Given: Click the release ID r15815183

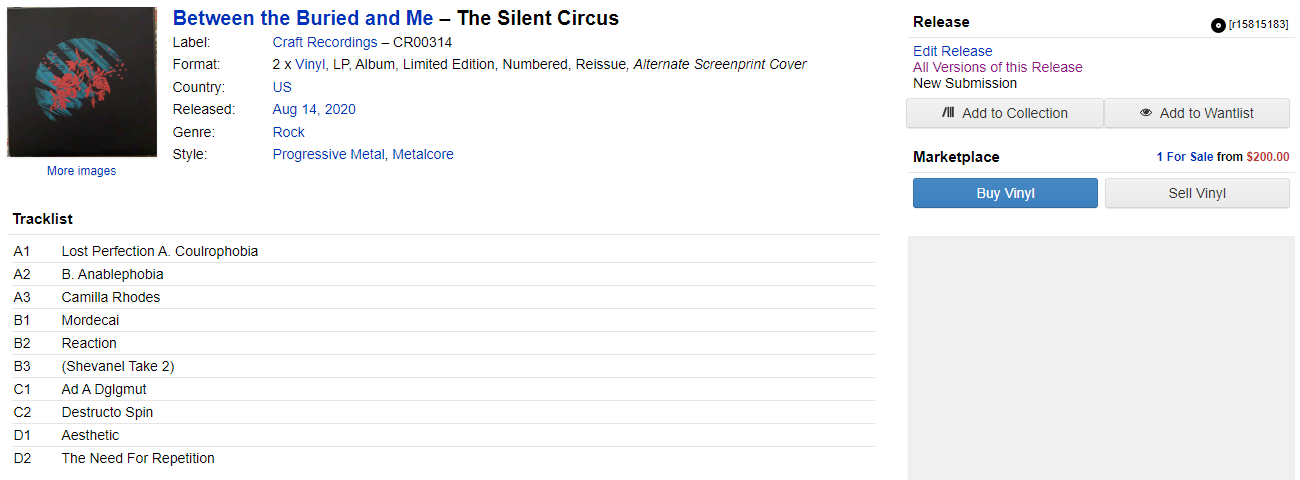Looking at the screenshot, I should 1258,25.
